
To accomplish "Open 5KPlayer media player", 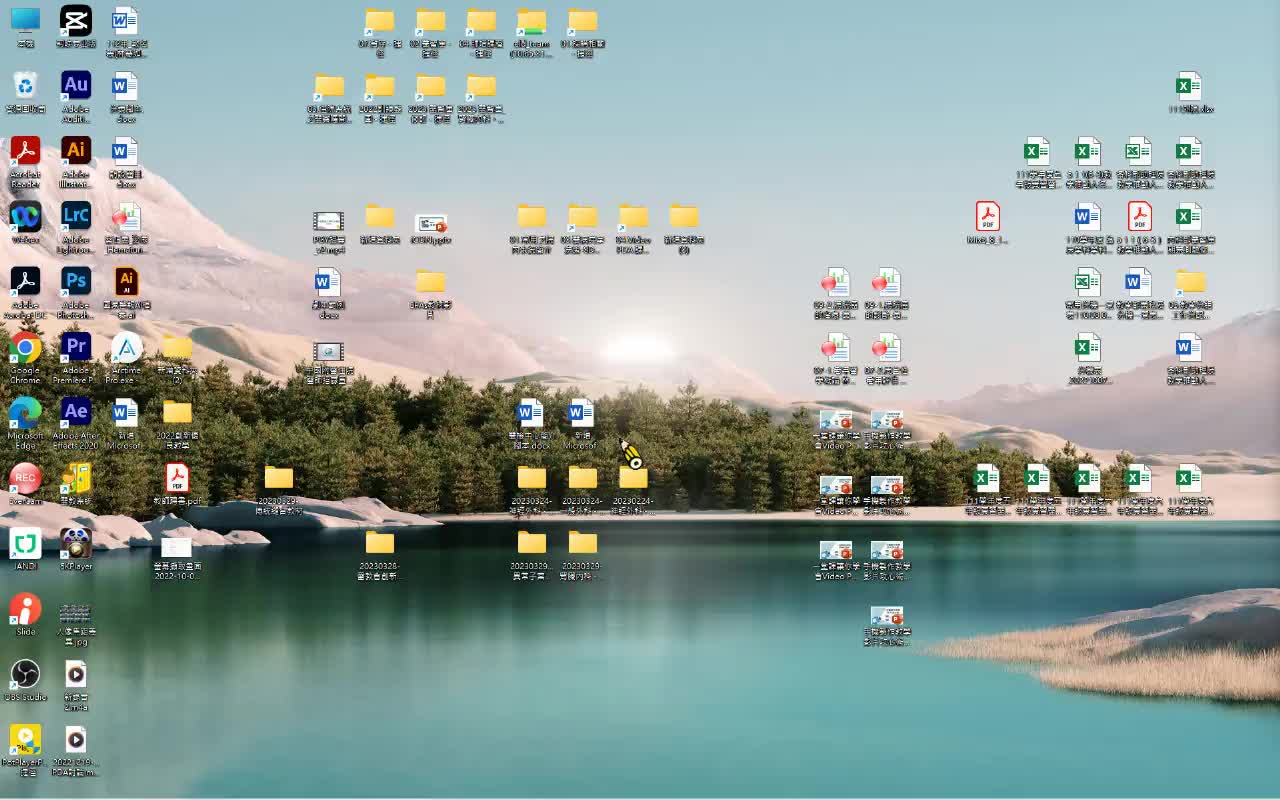I will point(75,545).
